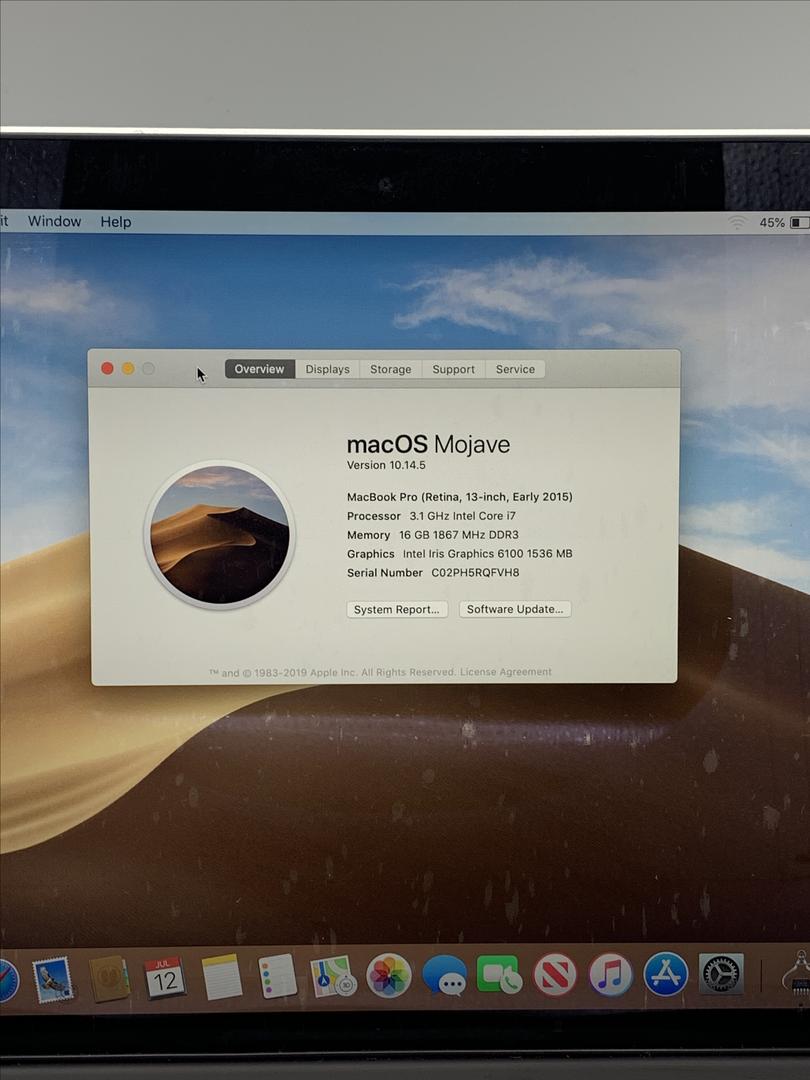This screenshot has width=810, height=1080.
Task: Open the License Agreement link
Action: (506, 672)
